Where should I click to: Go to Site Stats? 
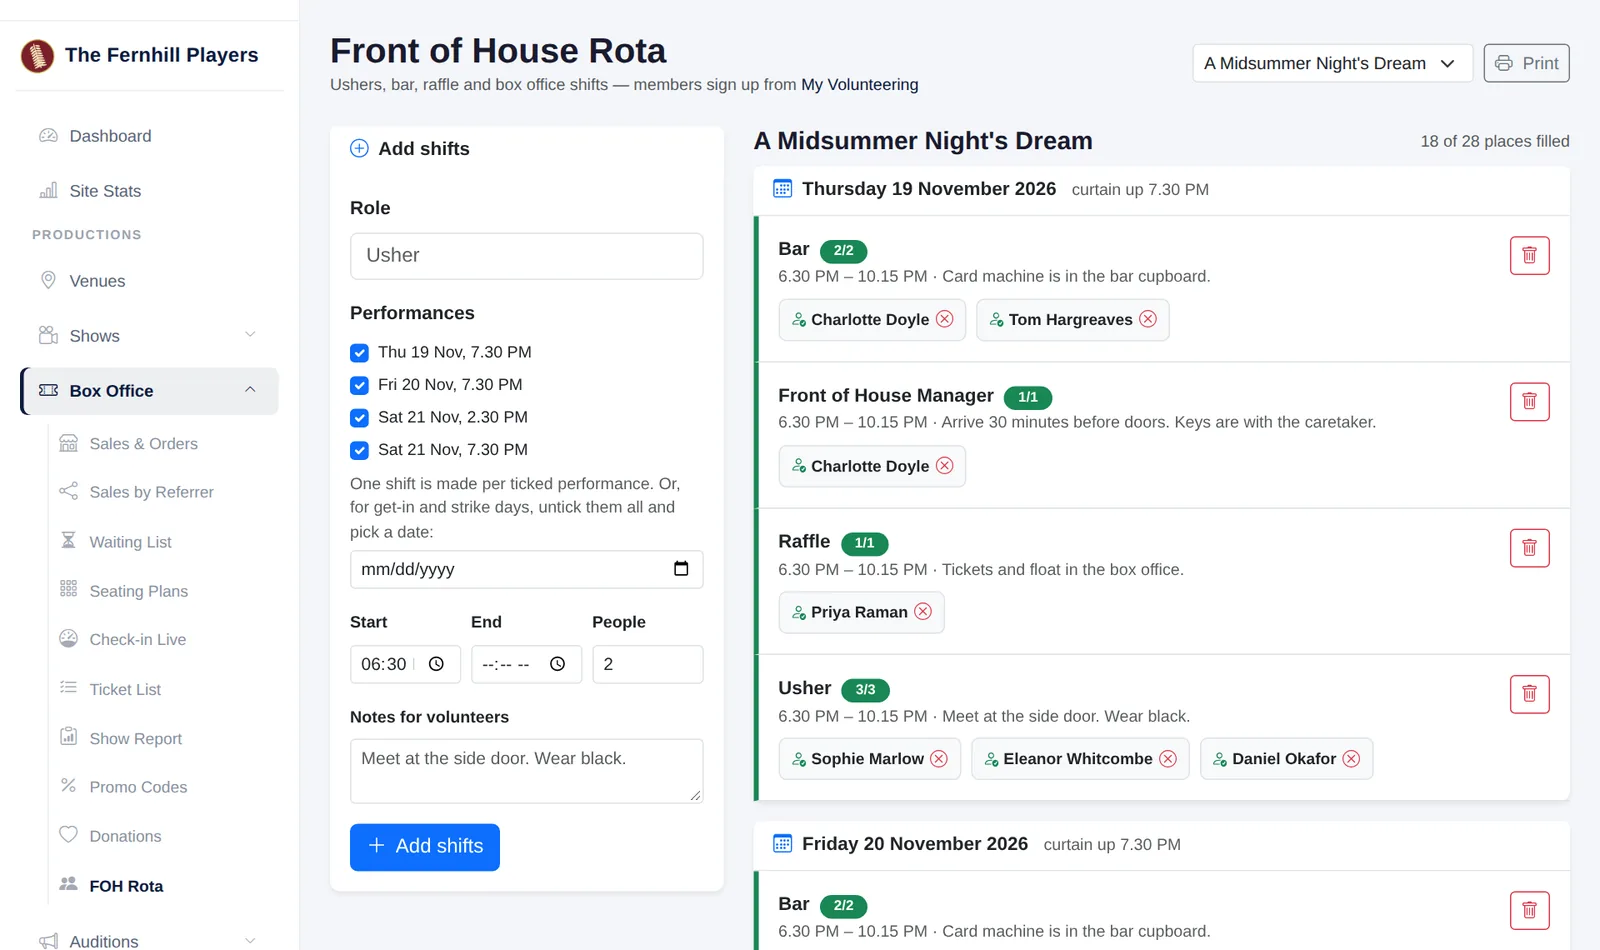pos(148,191)
